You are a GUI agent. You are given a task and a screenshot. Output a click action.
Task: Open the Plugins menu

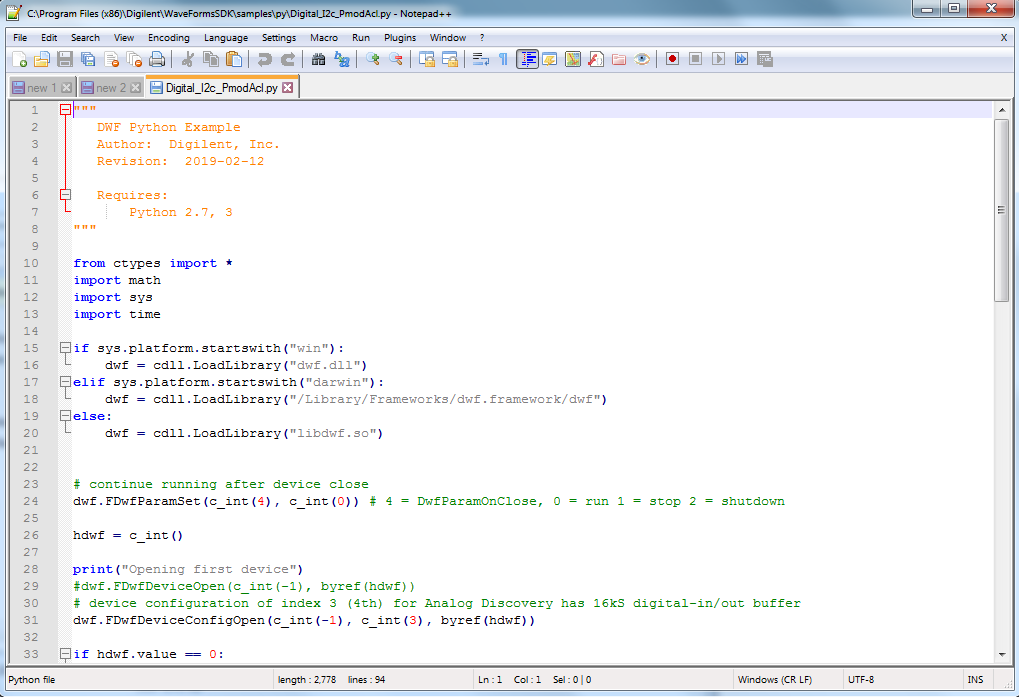[400, 38]
